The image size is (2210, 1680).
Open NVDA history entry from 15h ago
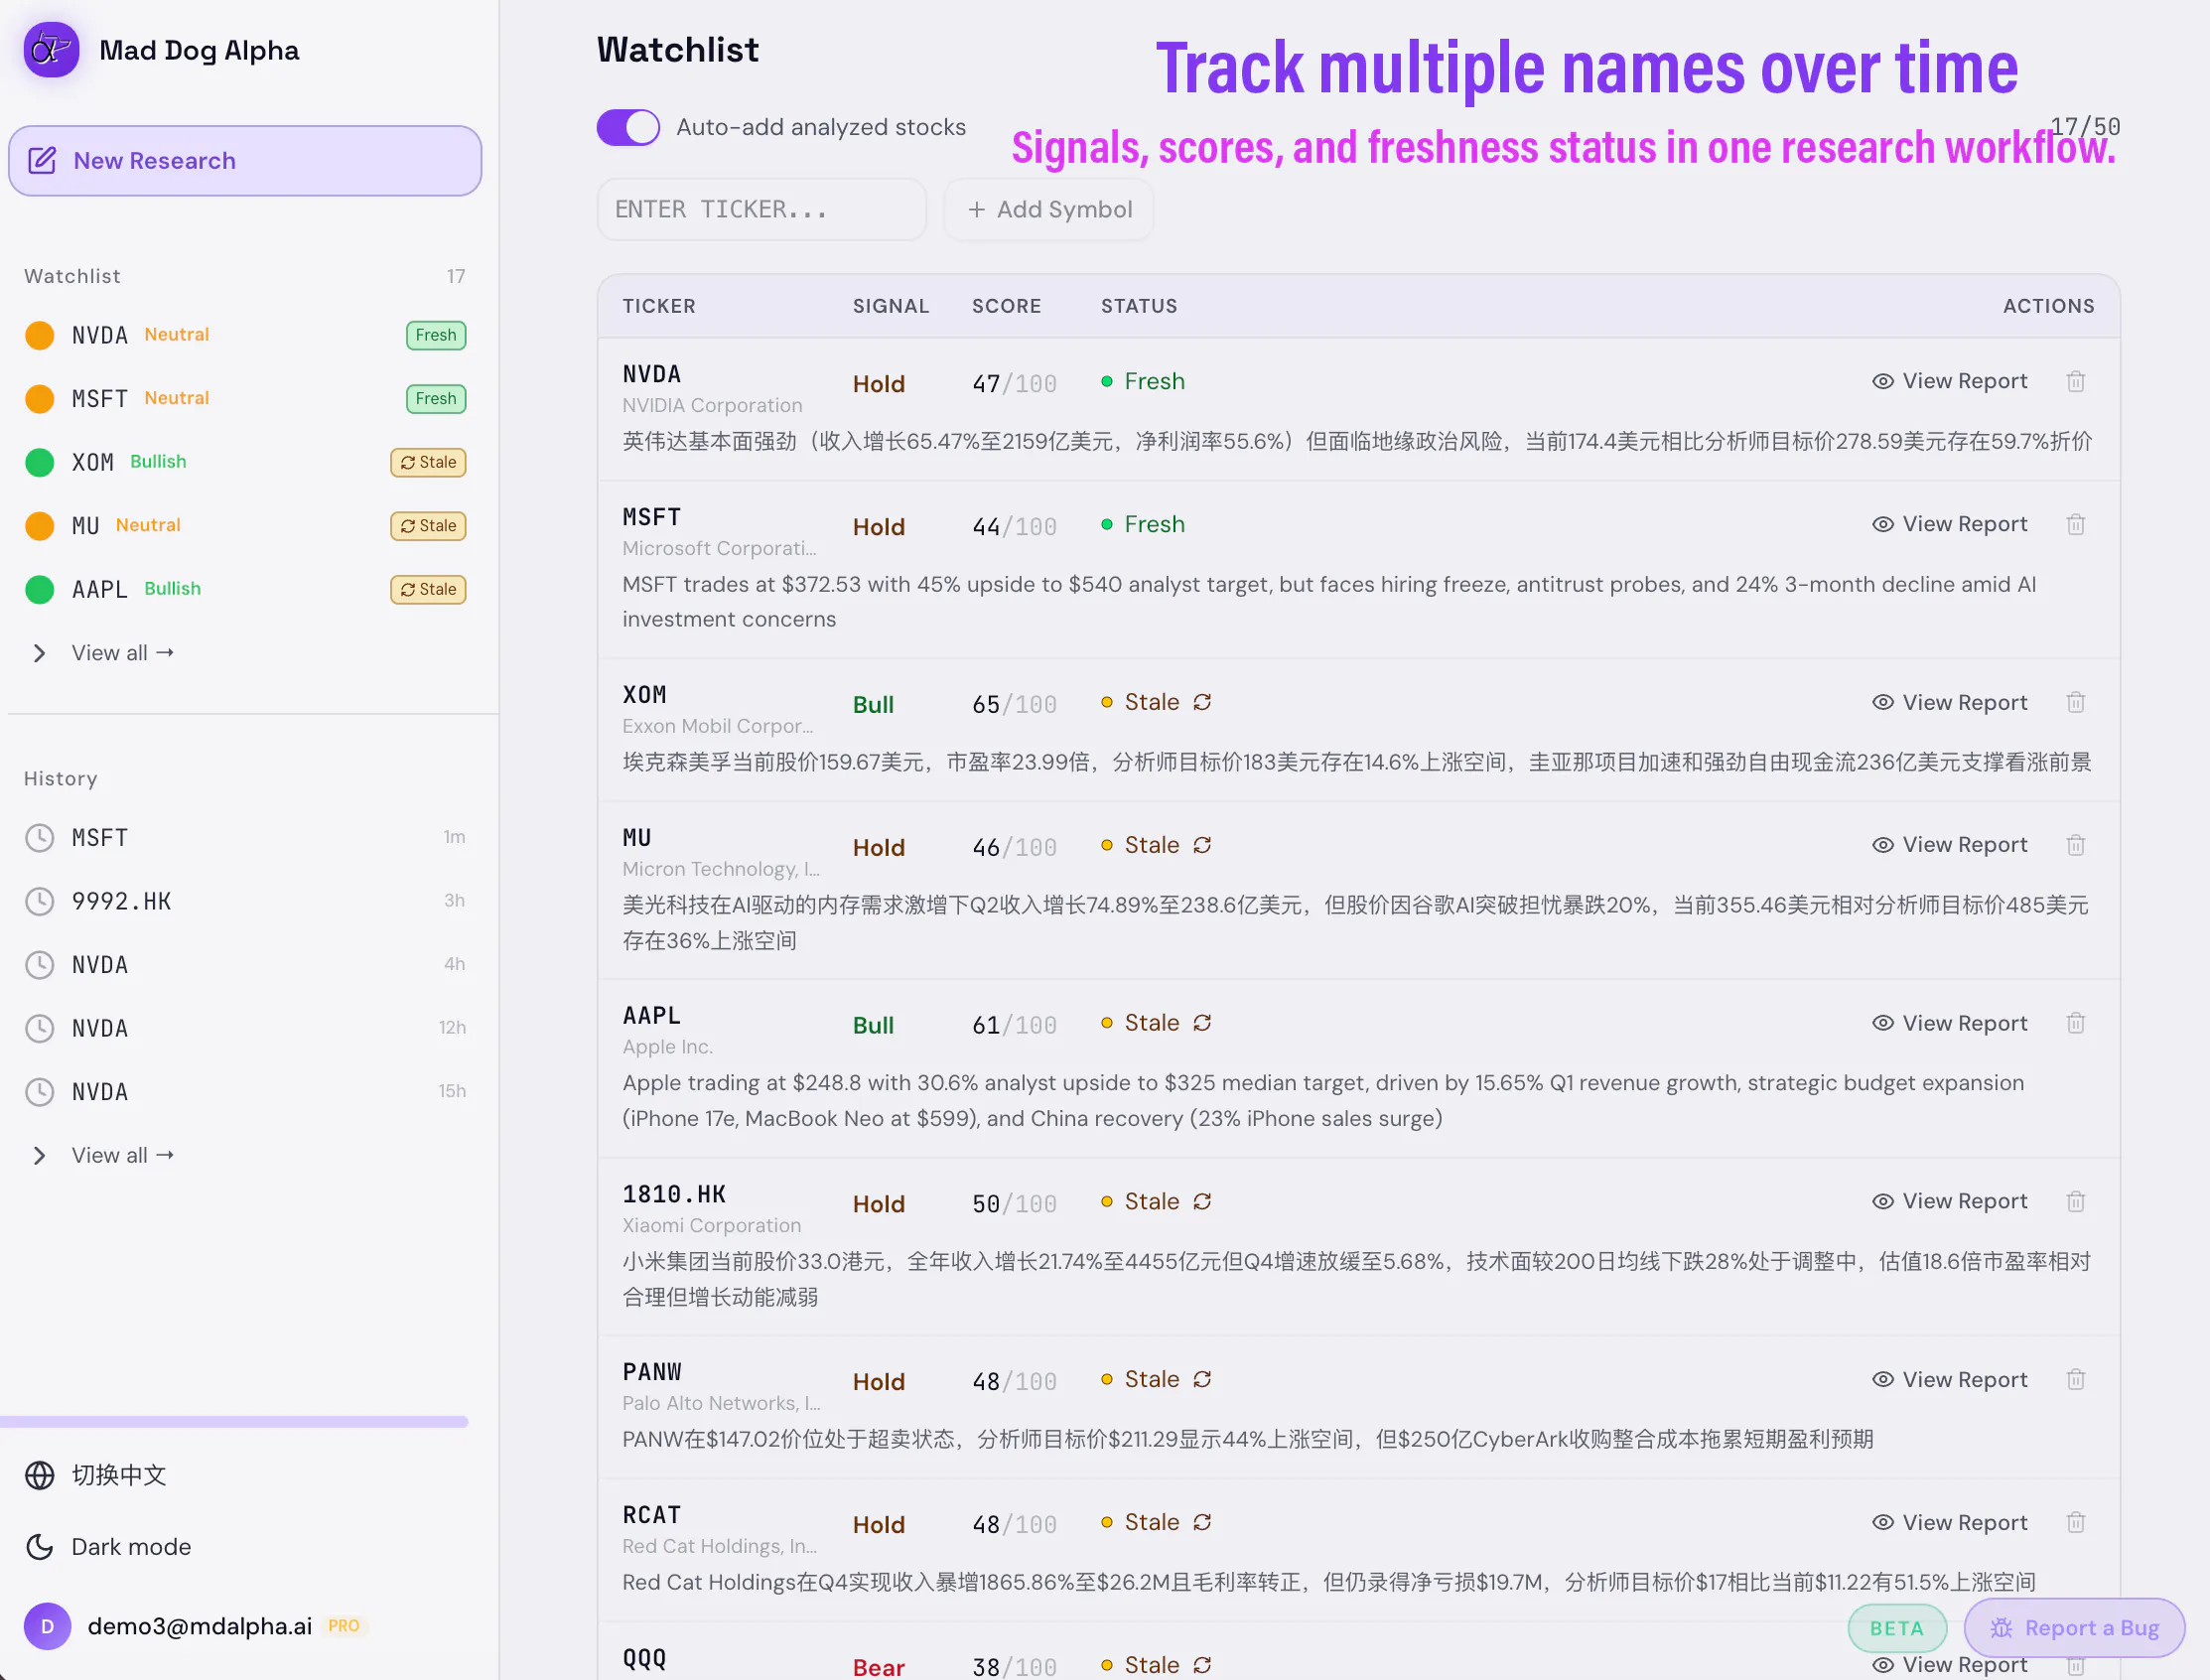245,1092
